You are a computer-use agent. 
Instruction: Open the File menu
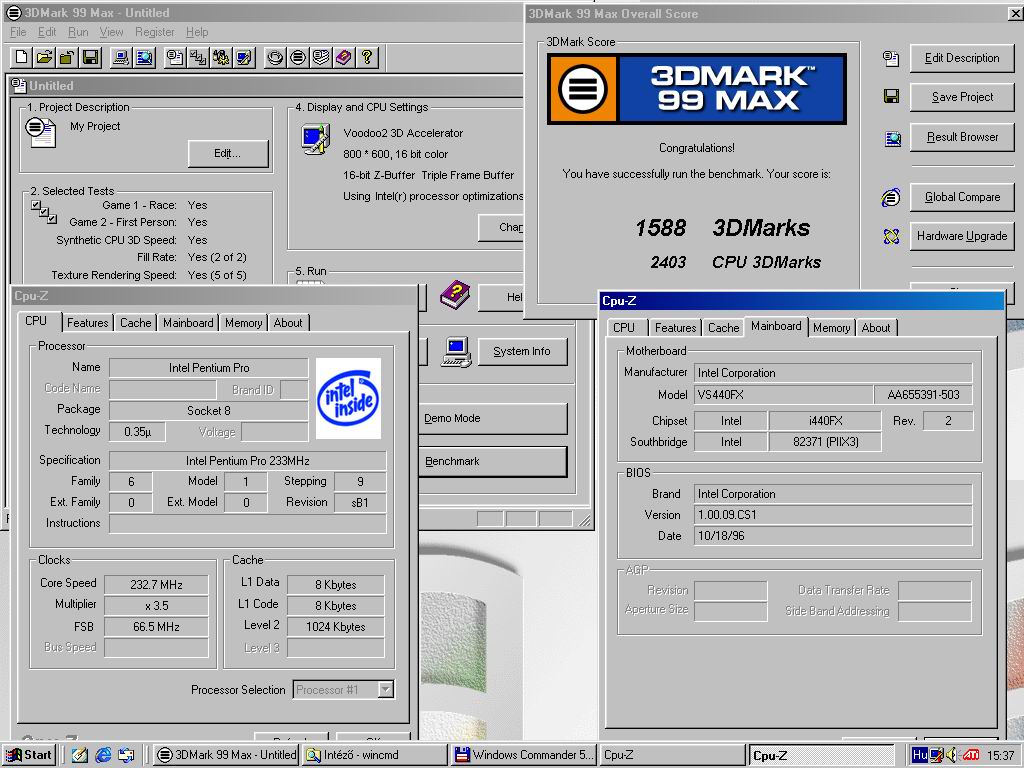18,32
